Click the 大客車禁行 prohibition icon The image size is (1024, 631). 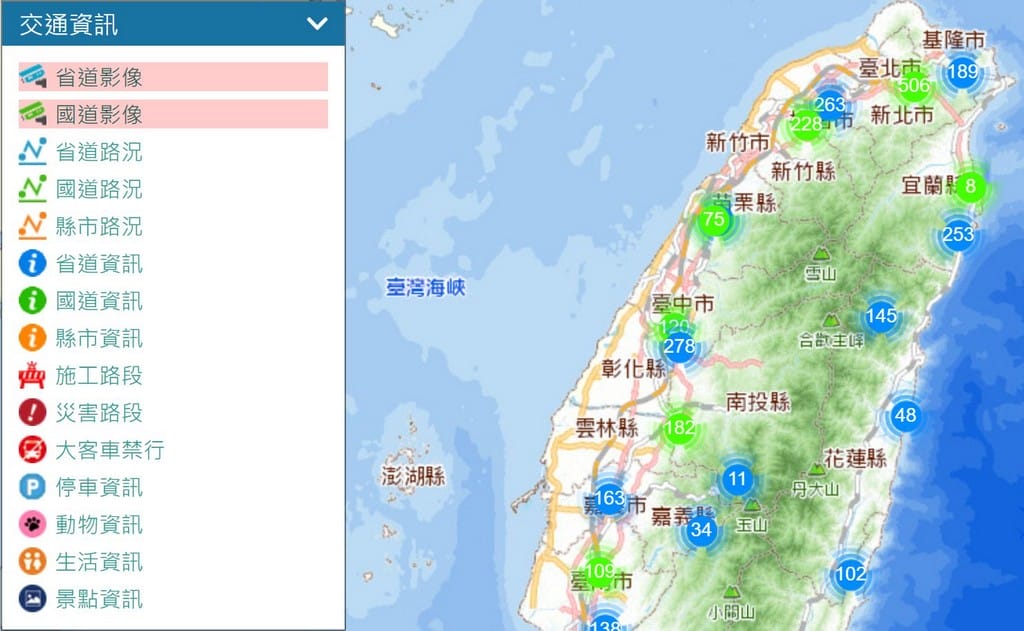[x=33, y=450]
